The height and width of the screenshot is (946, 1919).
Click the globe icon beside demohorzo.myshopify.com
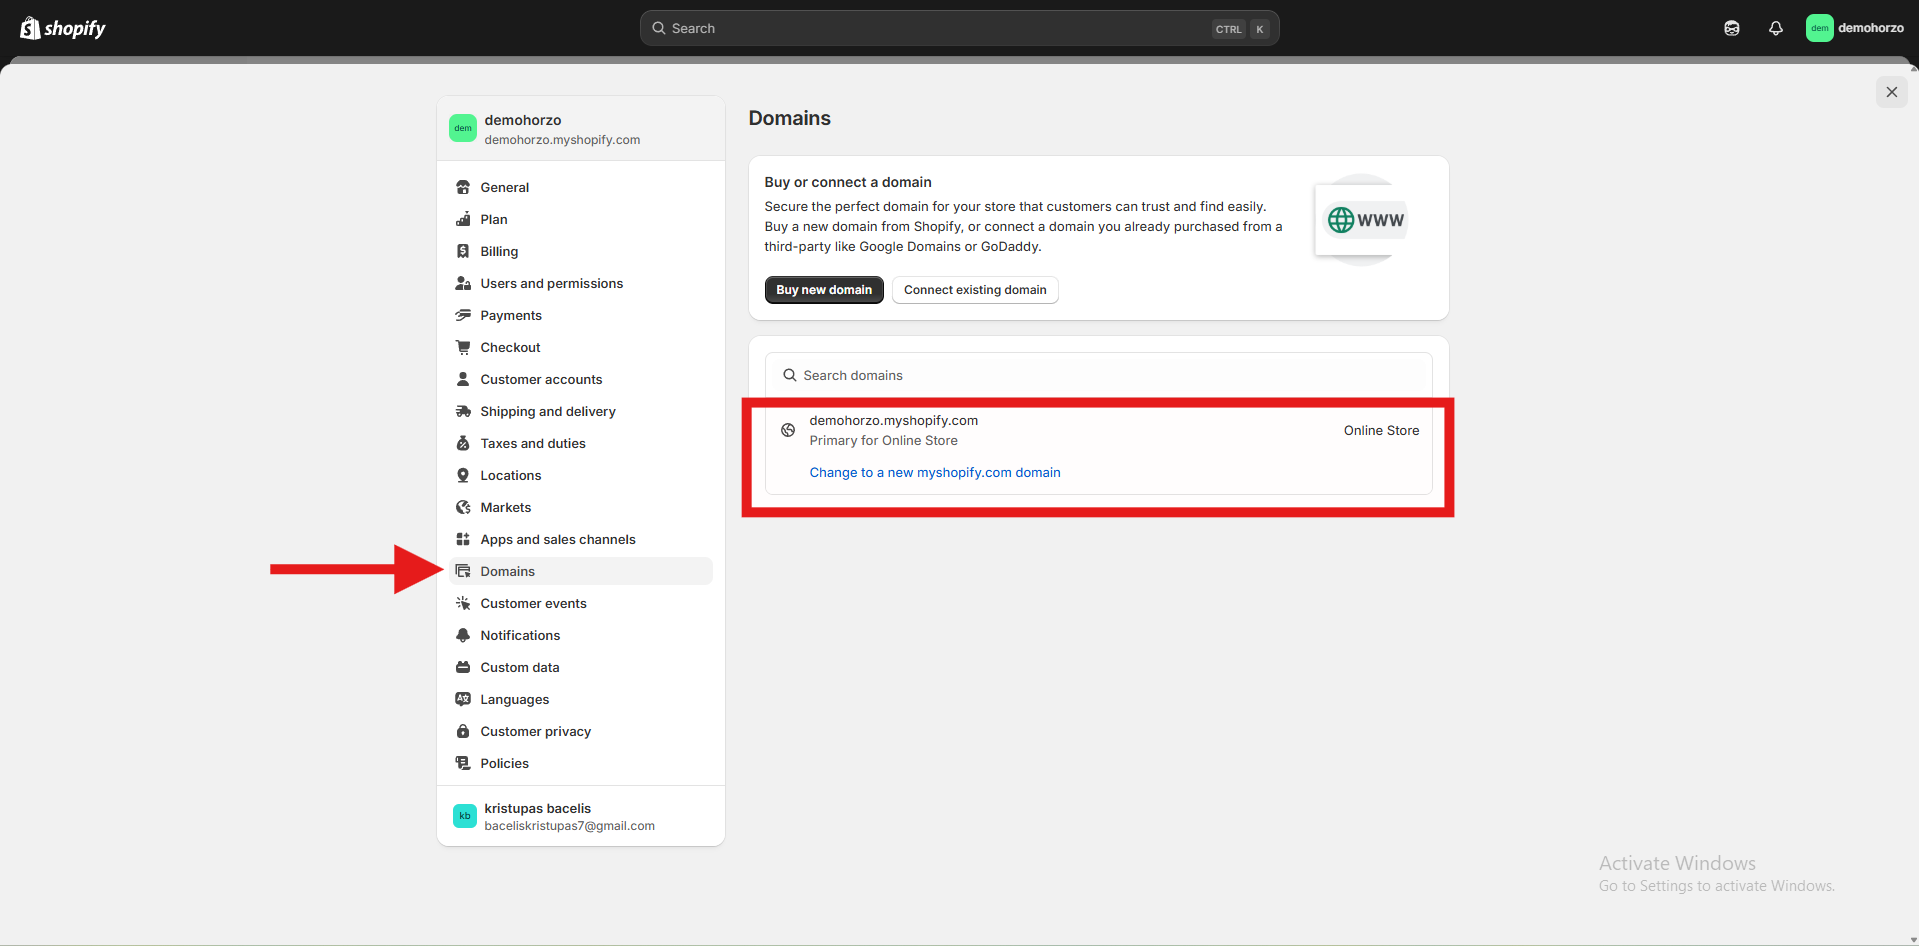pyautogui.click(x=788, y=430)
